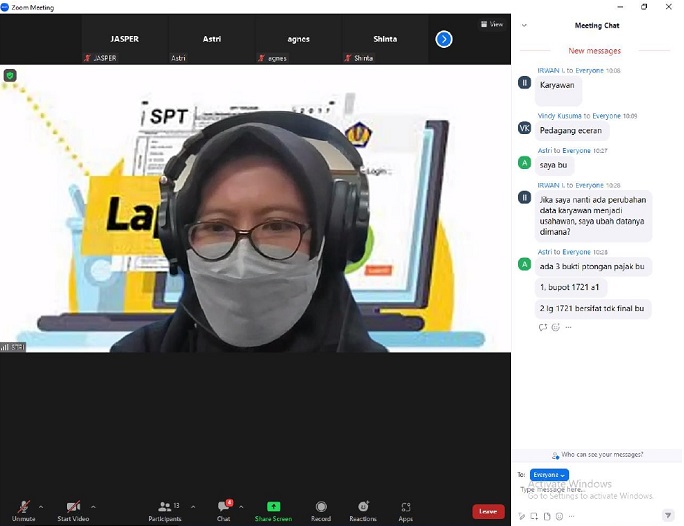This screenshot has height=526, width=684.
Task: Attach a file in chat
Action: (x=547, y=516)
